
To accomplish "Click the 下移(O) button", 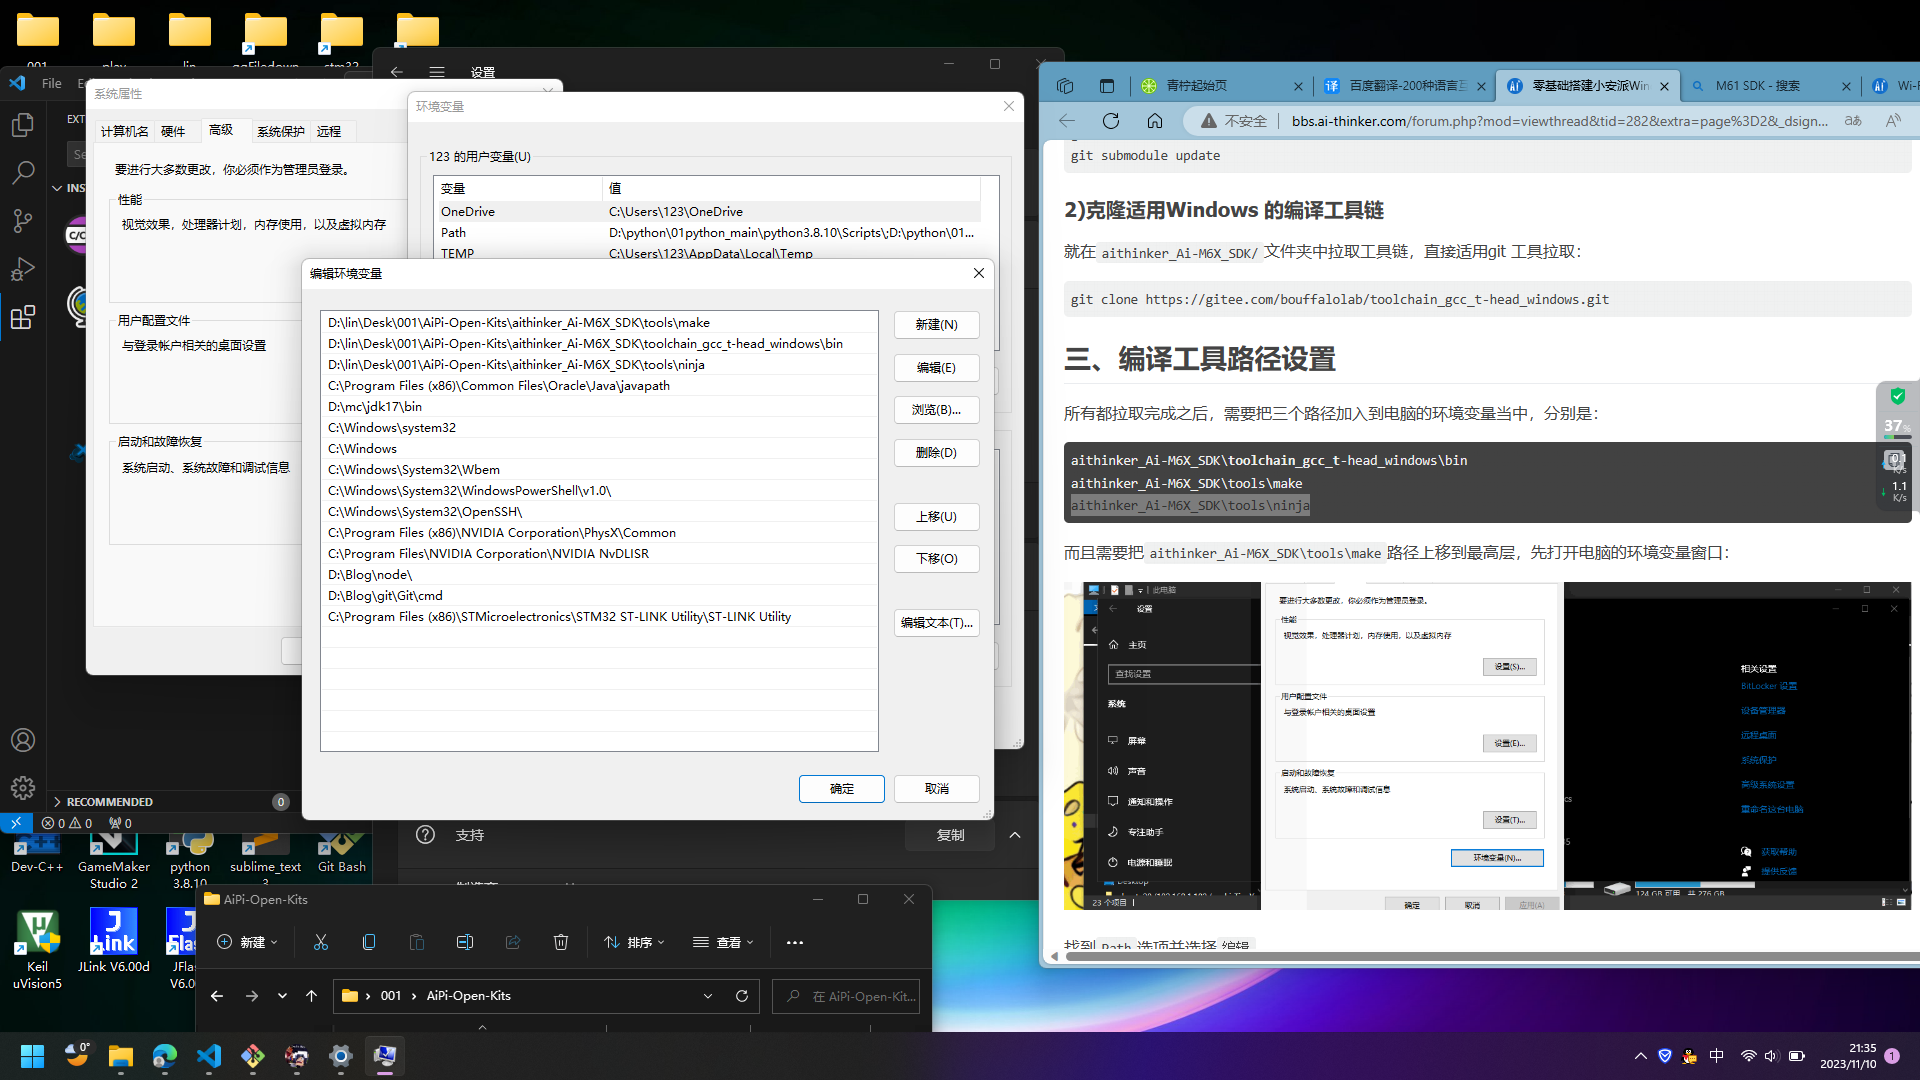I will (937, 559).
